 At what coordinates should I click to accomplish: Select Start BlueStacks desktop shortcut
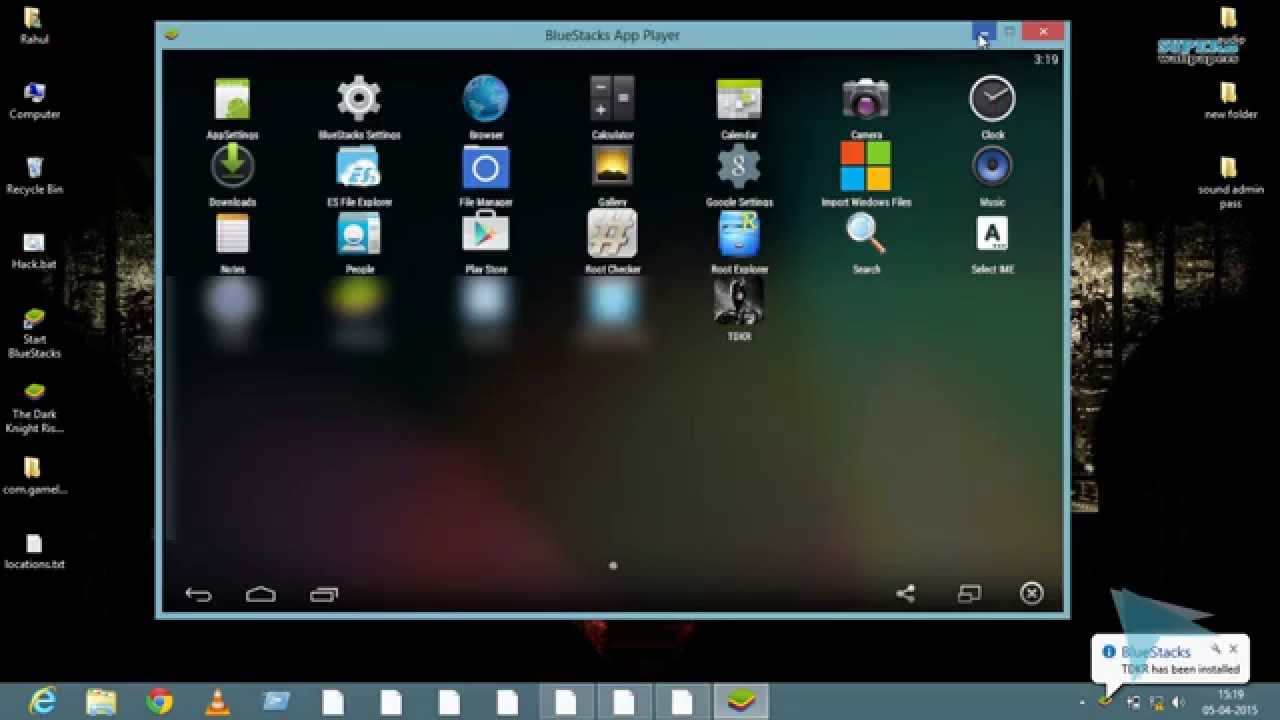(x=34, y=332)
